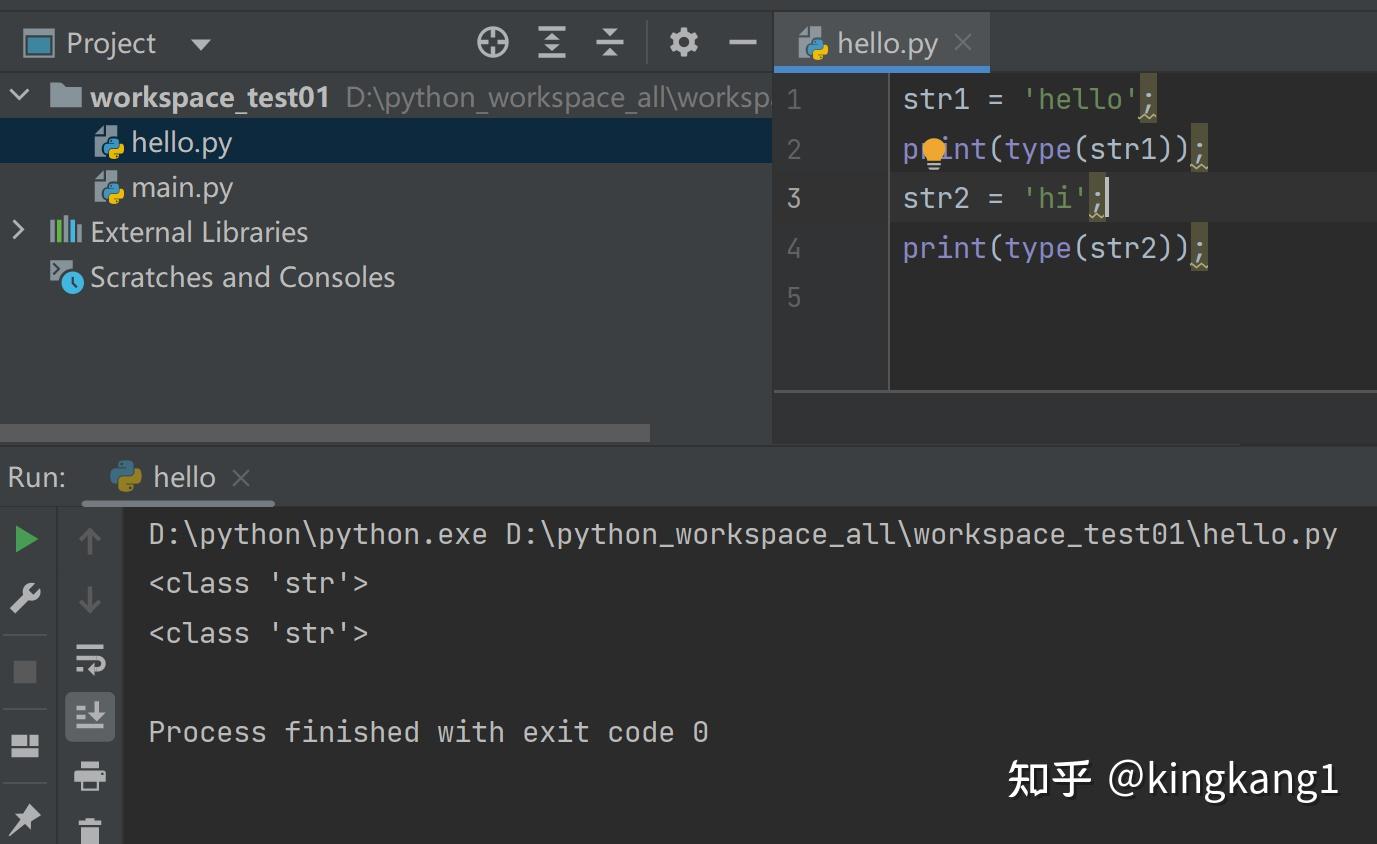Rerun the hello script with green run icon
The image size is (1377, 844).
pos(25,538)
